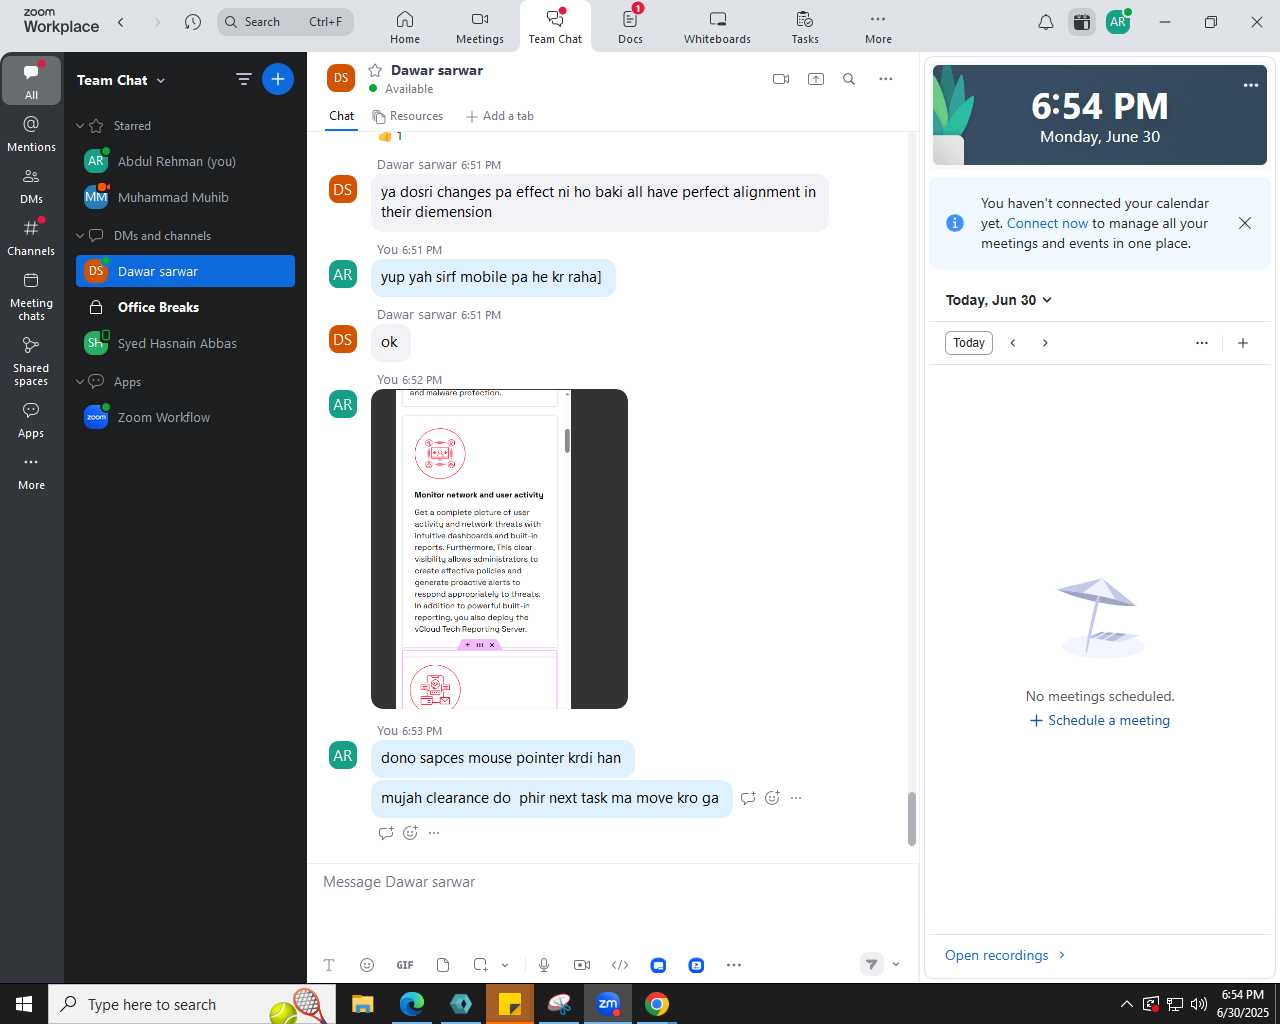Click Schedule a meeting link
Screen dimensions: 1280x1024
coord(1100,720)
